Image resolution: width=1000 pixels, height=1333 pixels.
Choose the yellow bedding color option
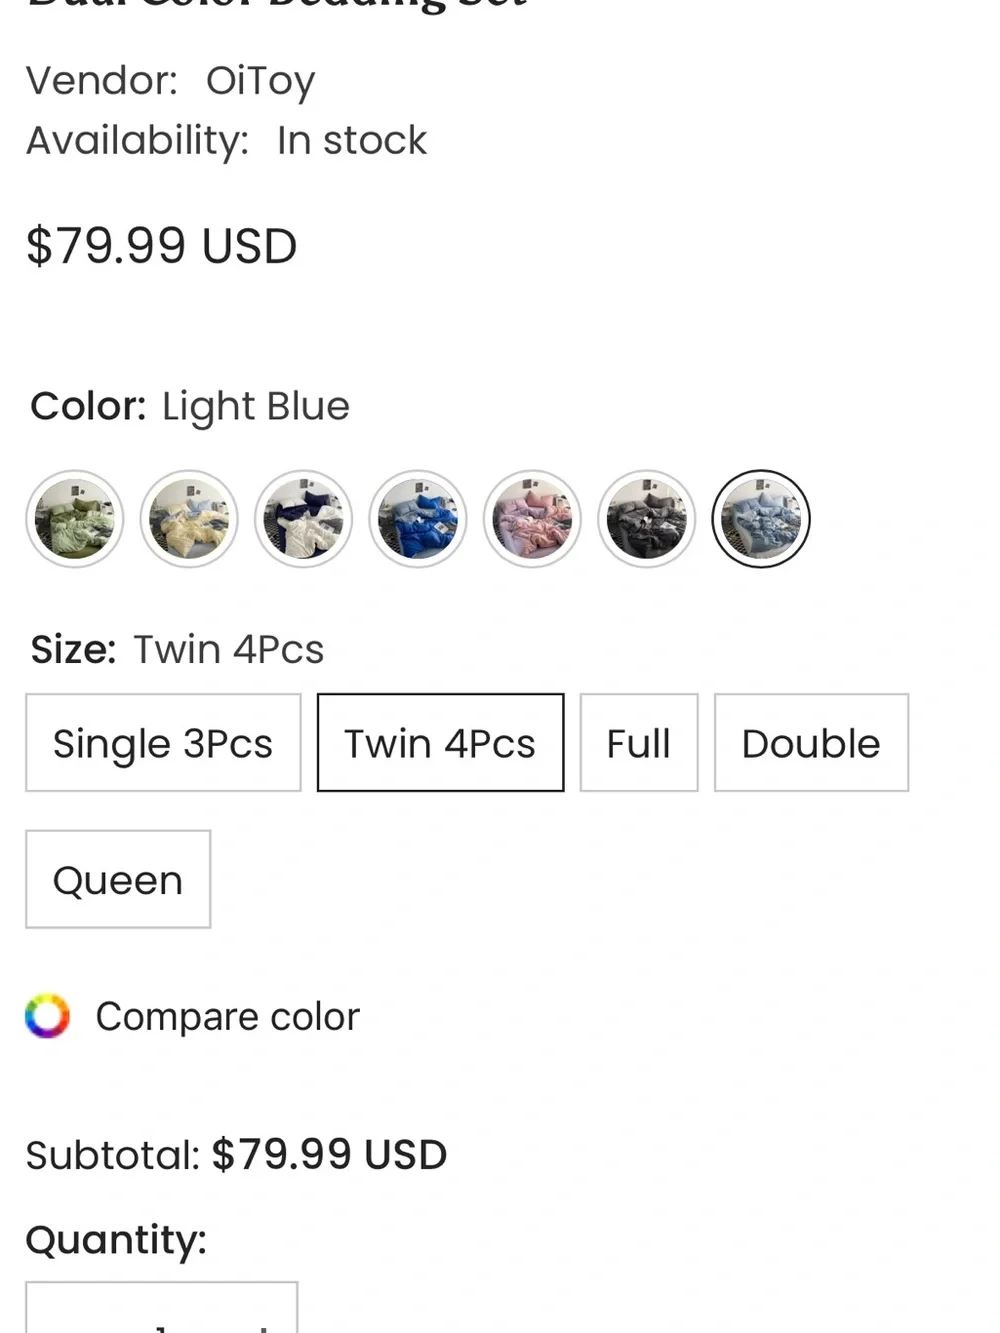189,519
